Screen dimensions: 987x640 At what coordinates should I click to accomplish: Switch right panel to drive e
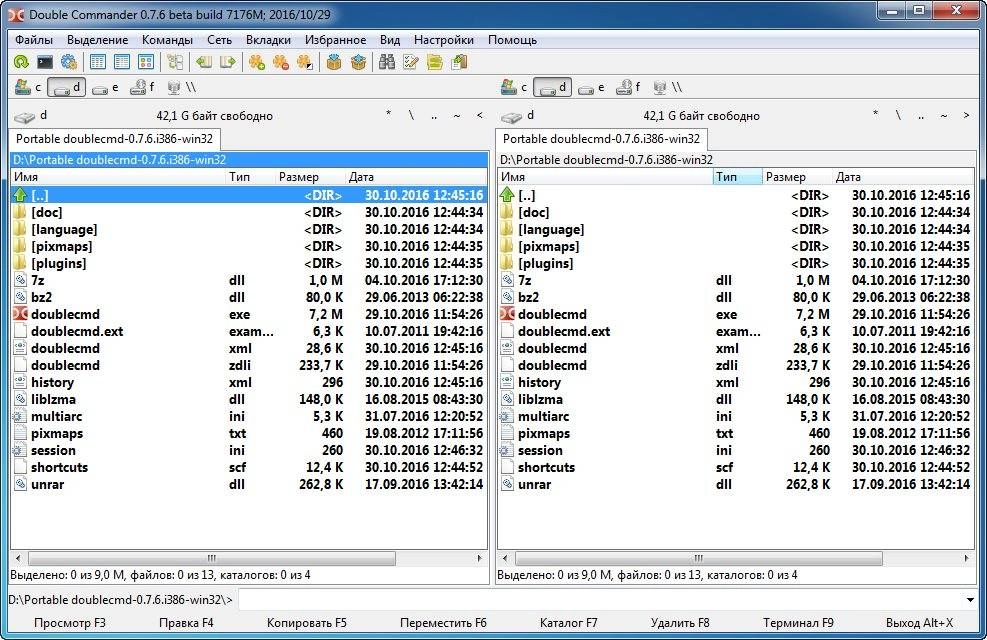[x=590, y=87]
